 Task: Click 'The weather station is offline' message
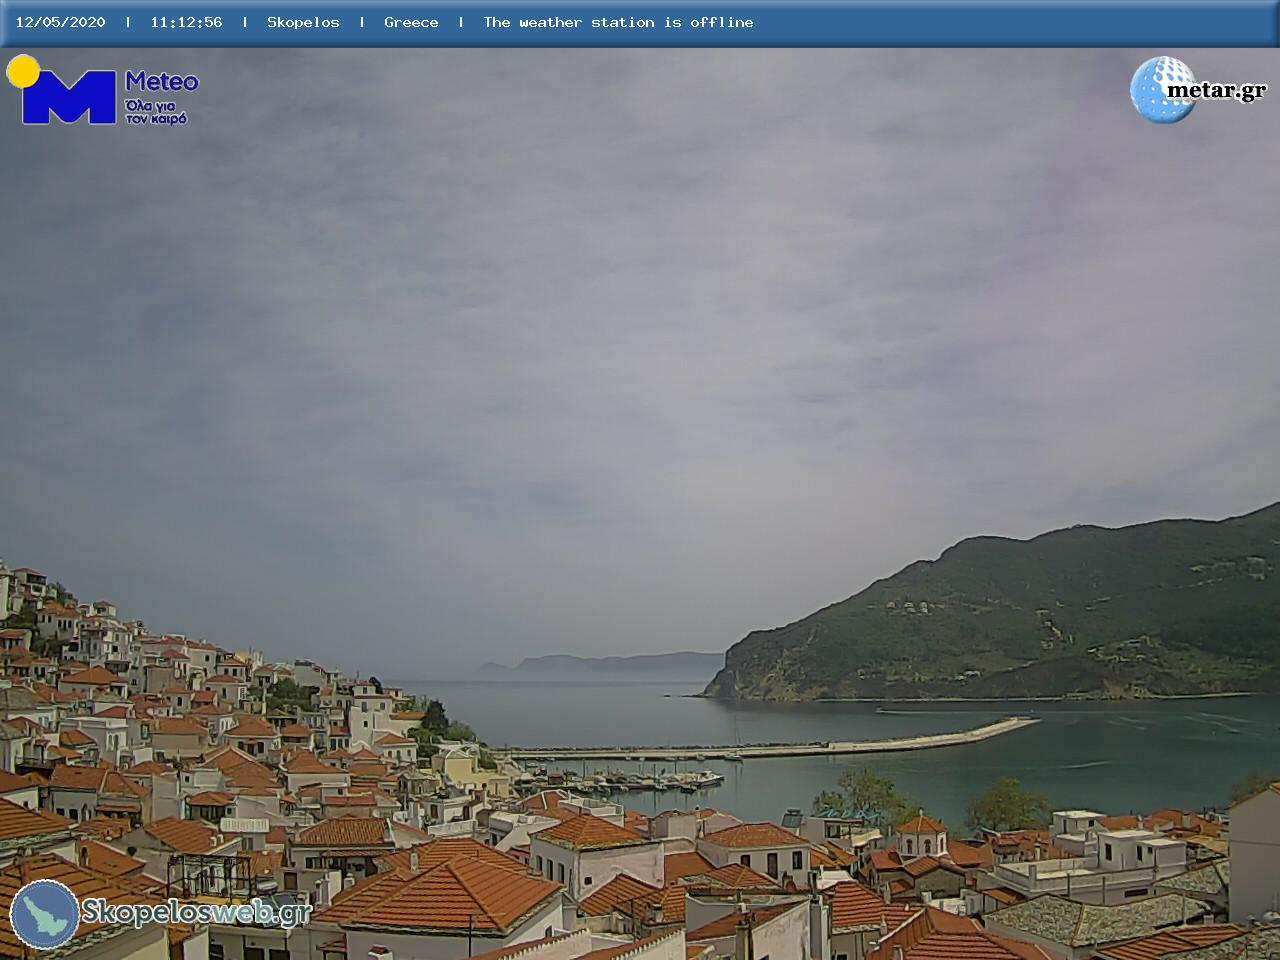point(618,22)
